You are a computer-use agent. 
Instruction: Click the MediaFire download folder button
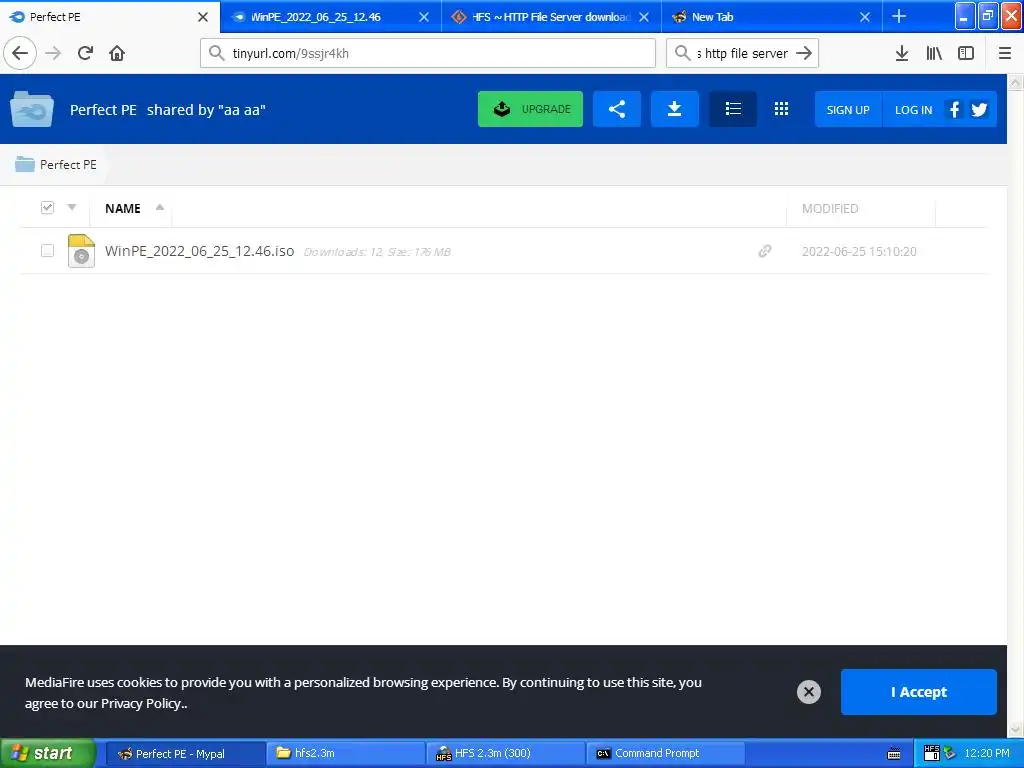point(675,109)
